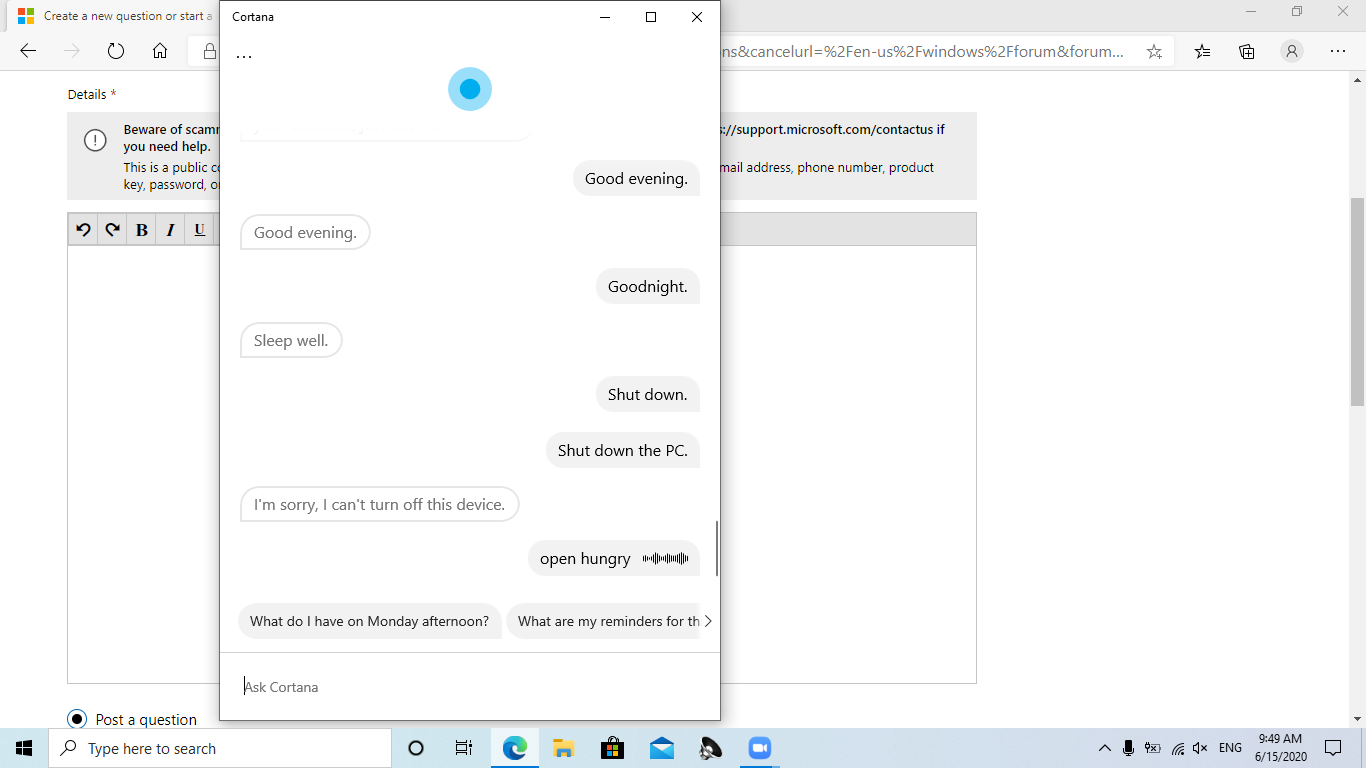Open Action Center notifications

pos(1332,748)
